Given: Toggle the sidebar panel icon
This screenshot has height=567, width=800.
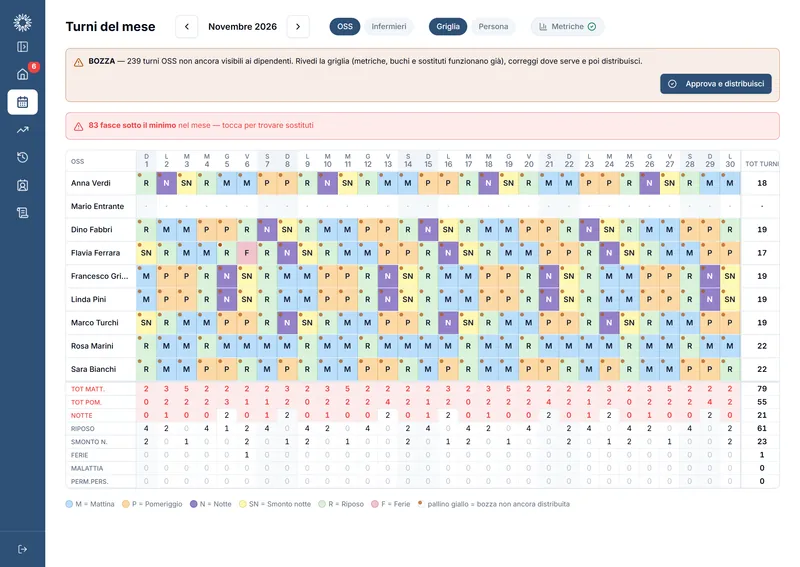Looking at the screenshot, I should click(22, 47).
